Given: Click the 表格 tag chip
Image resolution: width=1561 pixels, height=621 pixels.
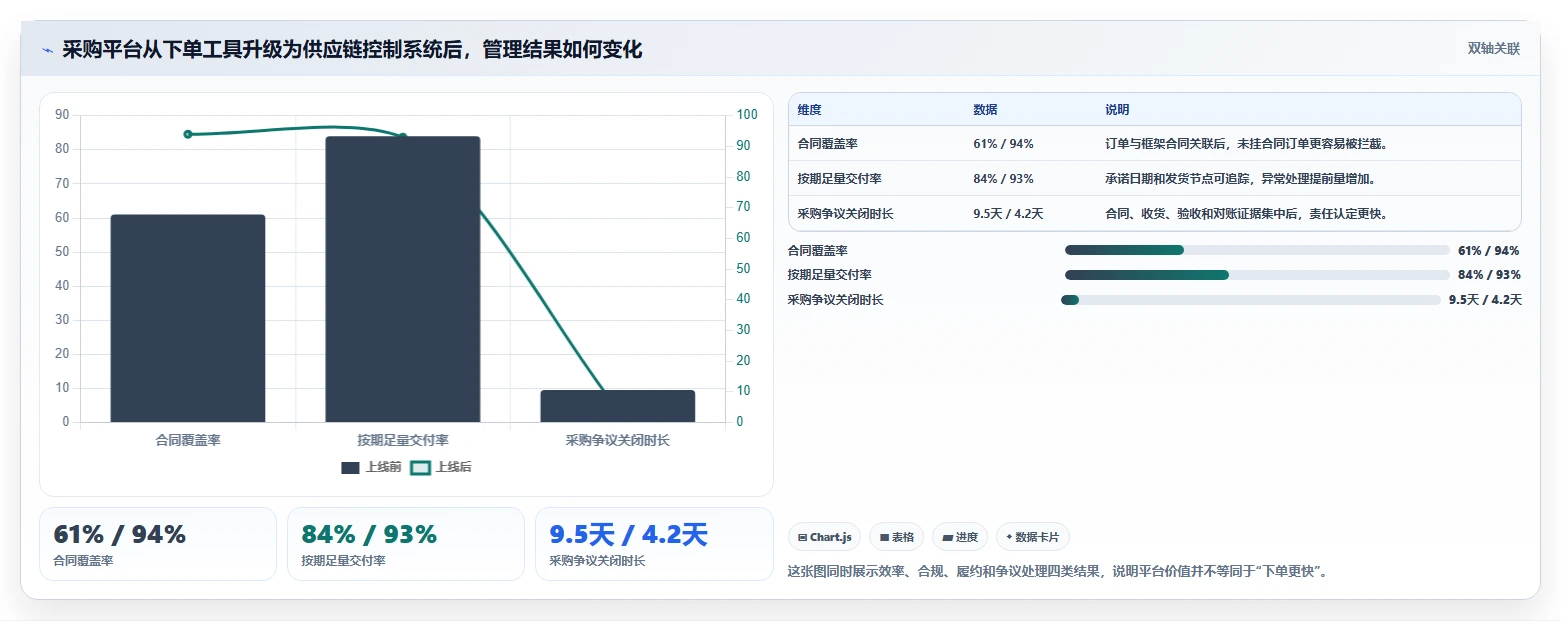Looking at the screenshot, I should [896, 537].
